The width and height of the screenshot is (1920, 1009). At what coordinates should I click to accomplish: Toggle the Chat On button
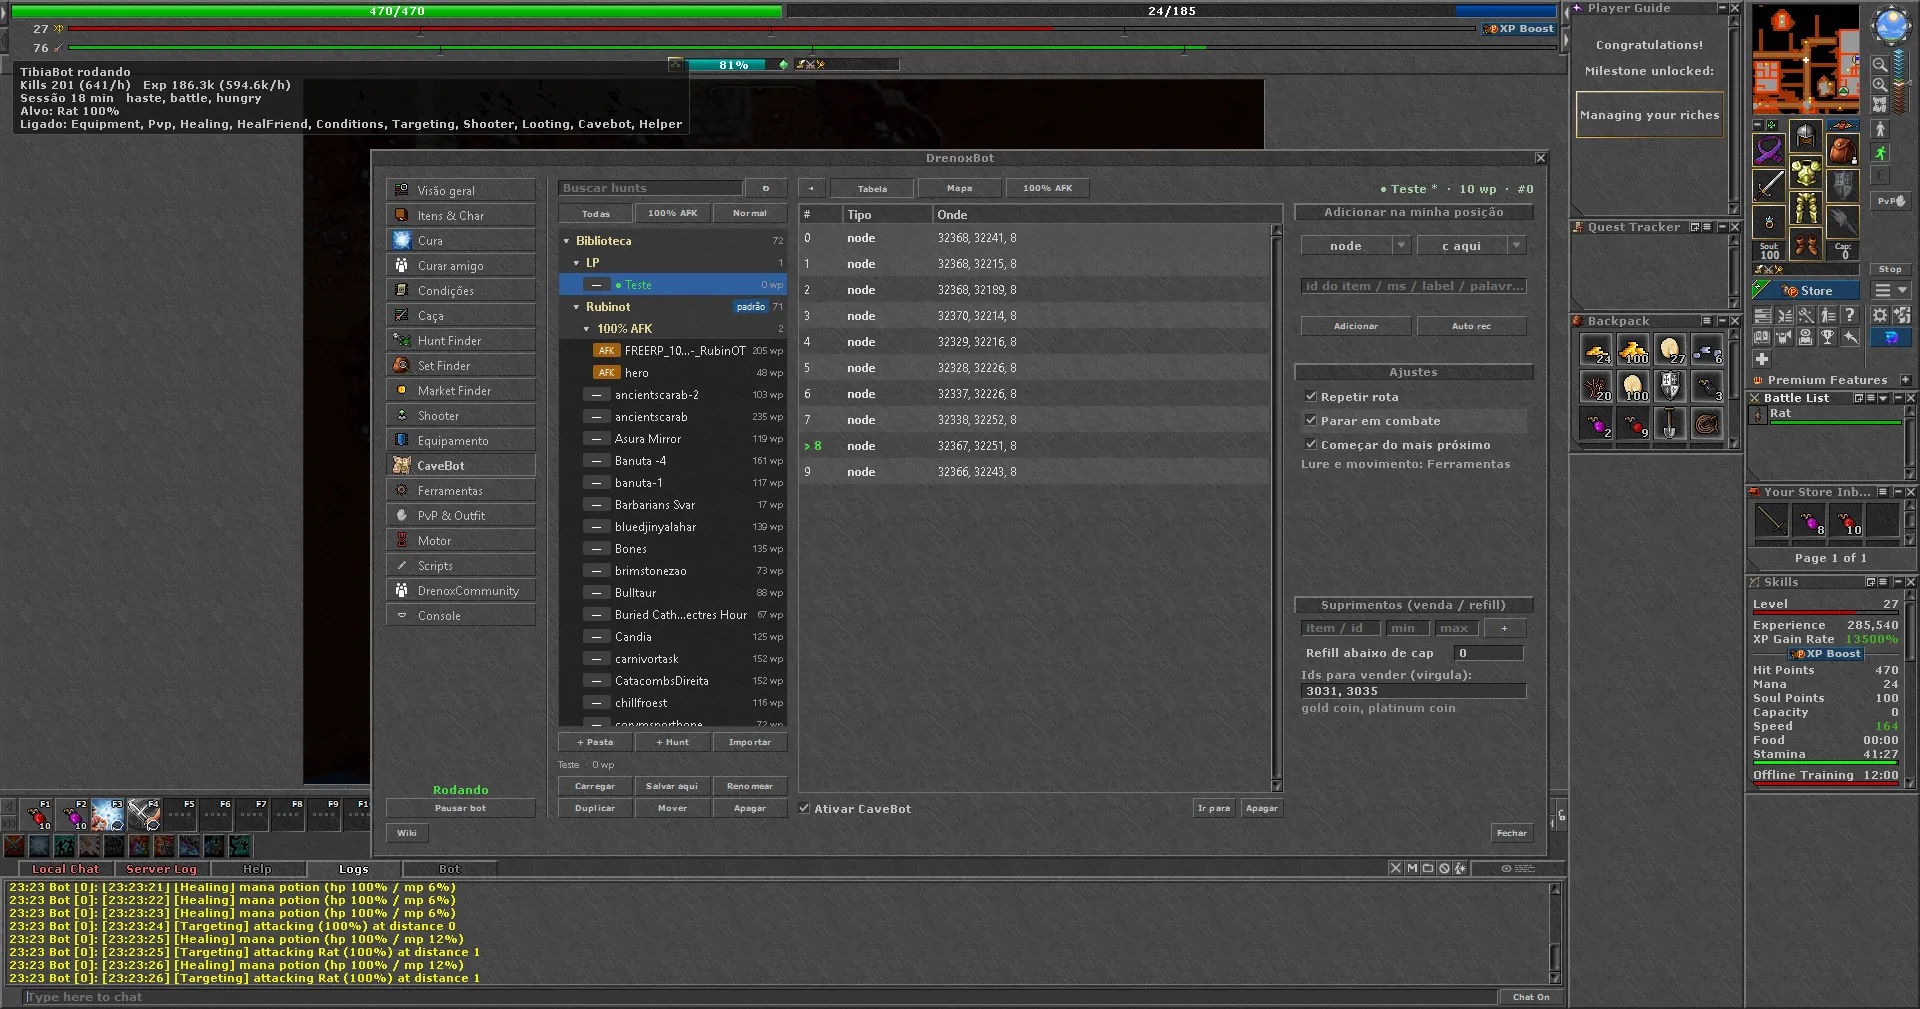pyautogui.click(x=1530, y=997)
